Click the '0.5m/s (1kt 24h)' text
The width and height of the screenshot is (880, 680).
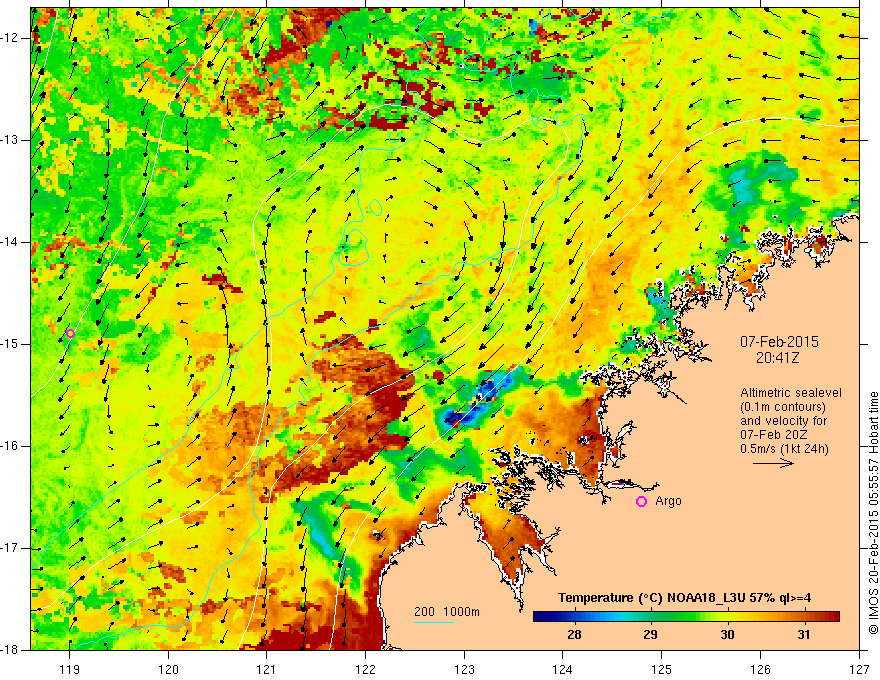[784, 449]
